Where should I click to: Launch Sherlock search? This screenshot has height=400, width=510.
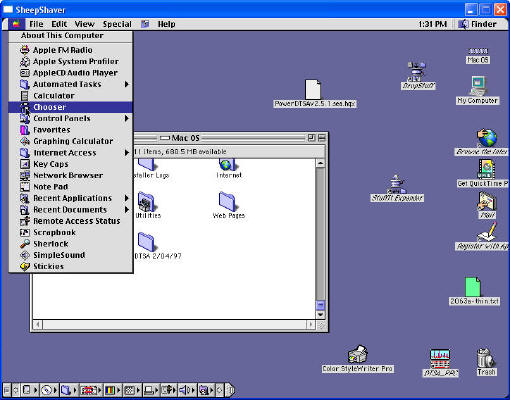[x=71, y=244]
